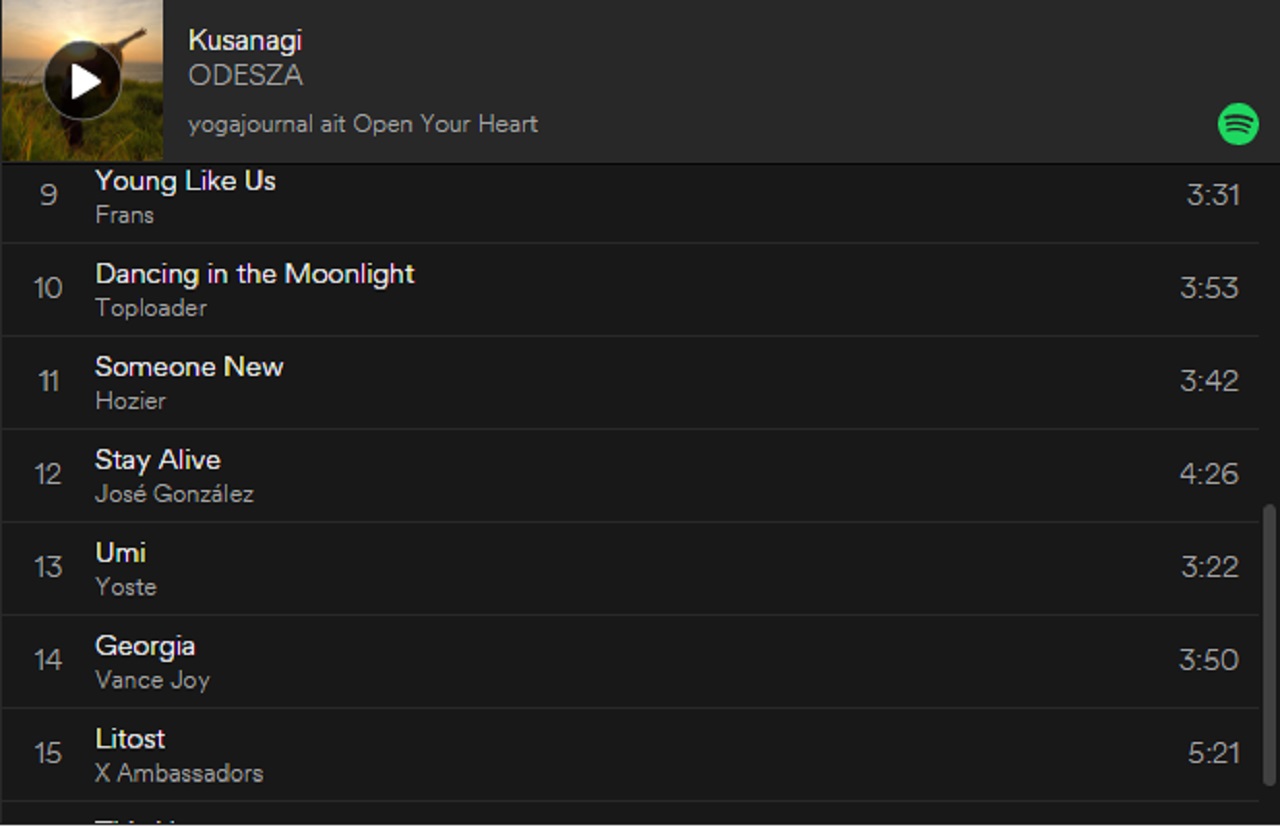Click track number 12 in the list

tap(48, 474)
